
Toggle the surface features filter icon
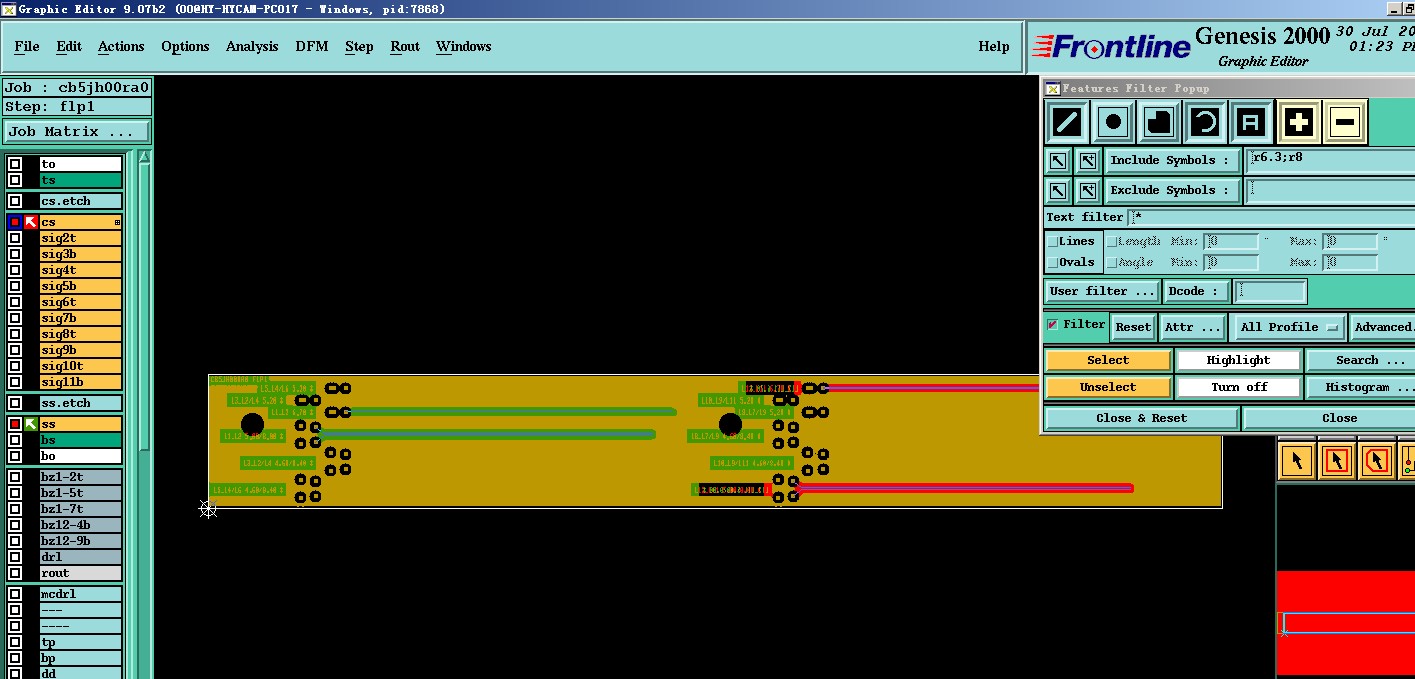point(1159,123)
